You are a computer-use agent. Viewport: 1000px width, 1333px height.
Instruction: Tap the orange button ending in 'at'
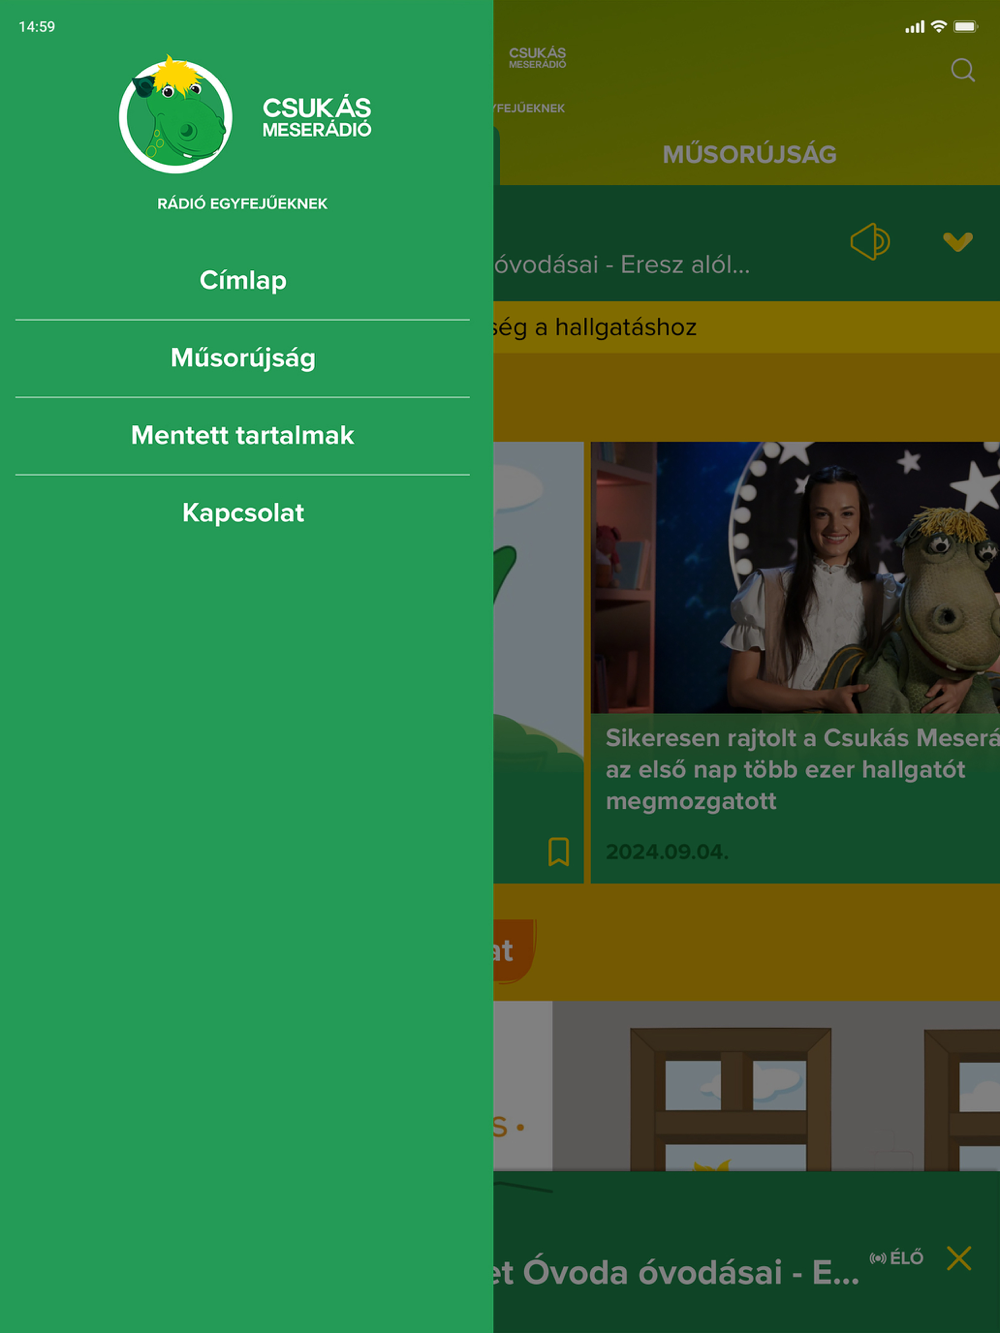click(x=515, y=950)
